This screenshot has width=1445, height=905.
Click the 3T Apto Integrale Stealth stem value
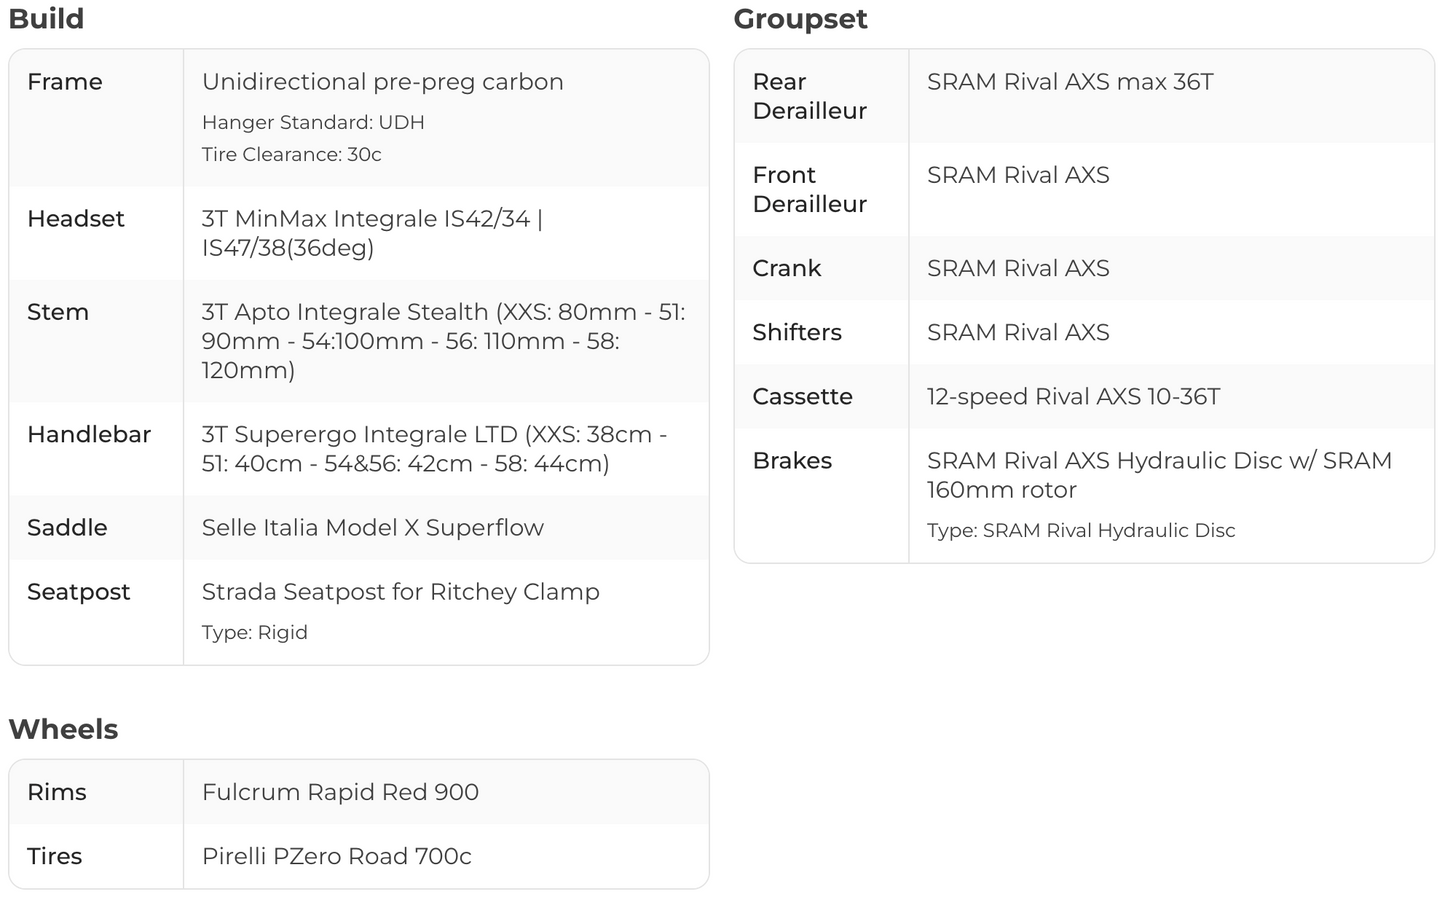point(443,341)
